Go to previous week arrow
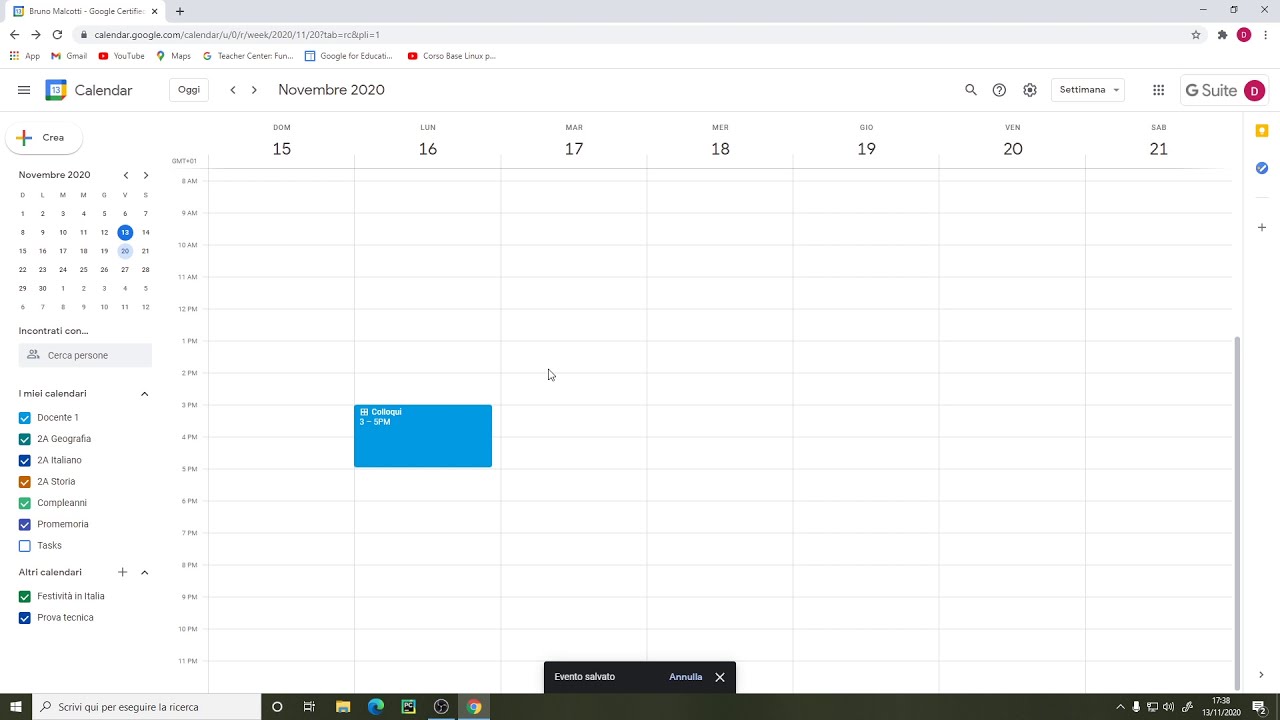Viewport: 1280px width, 720px height. (x=233, y=90)
